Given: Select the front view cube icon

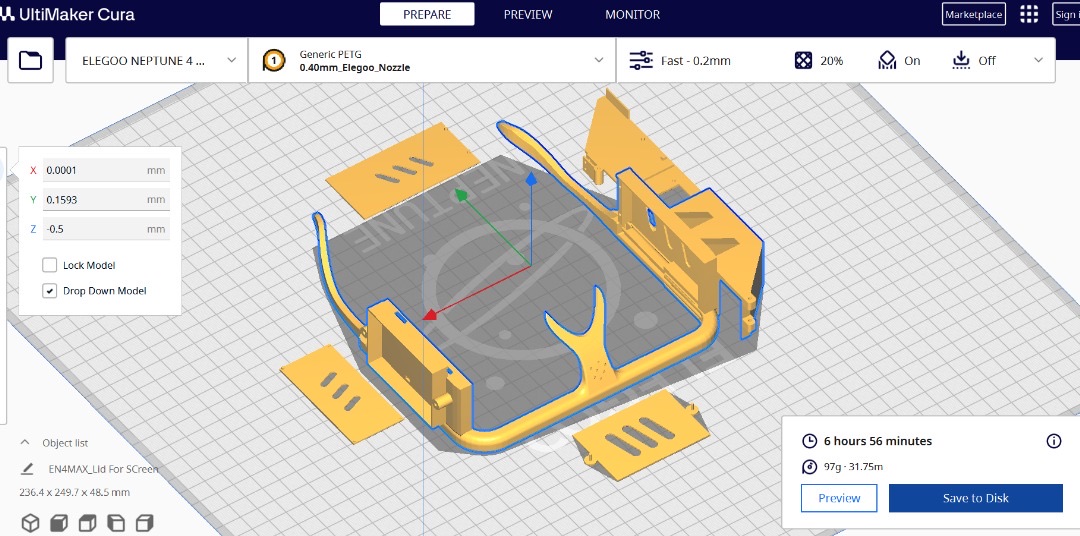Looking at the screenshot, I should pyautogui.click(x=59, y=522).
